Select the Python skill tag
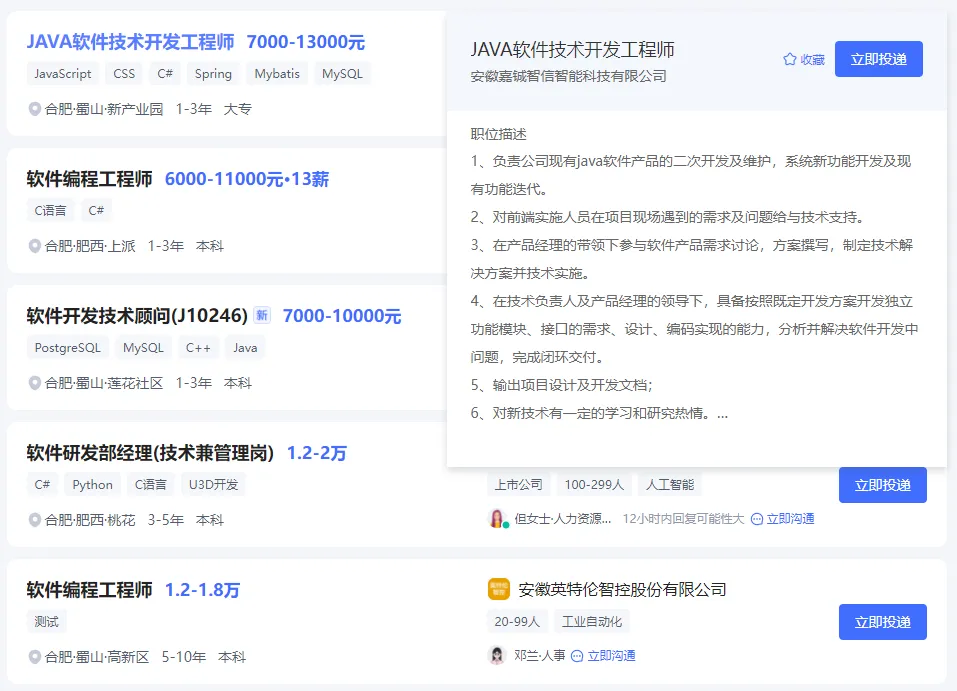957x691 pixels. pos(92,484)
